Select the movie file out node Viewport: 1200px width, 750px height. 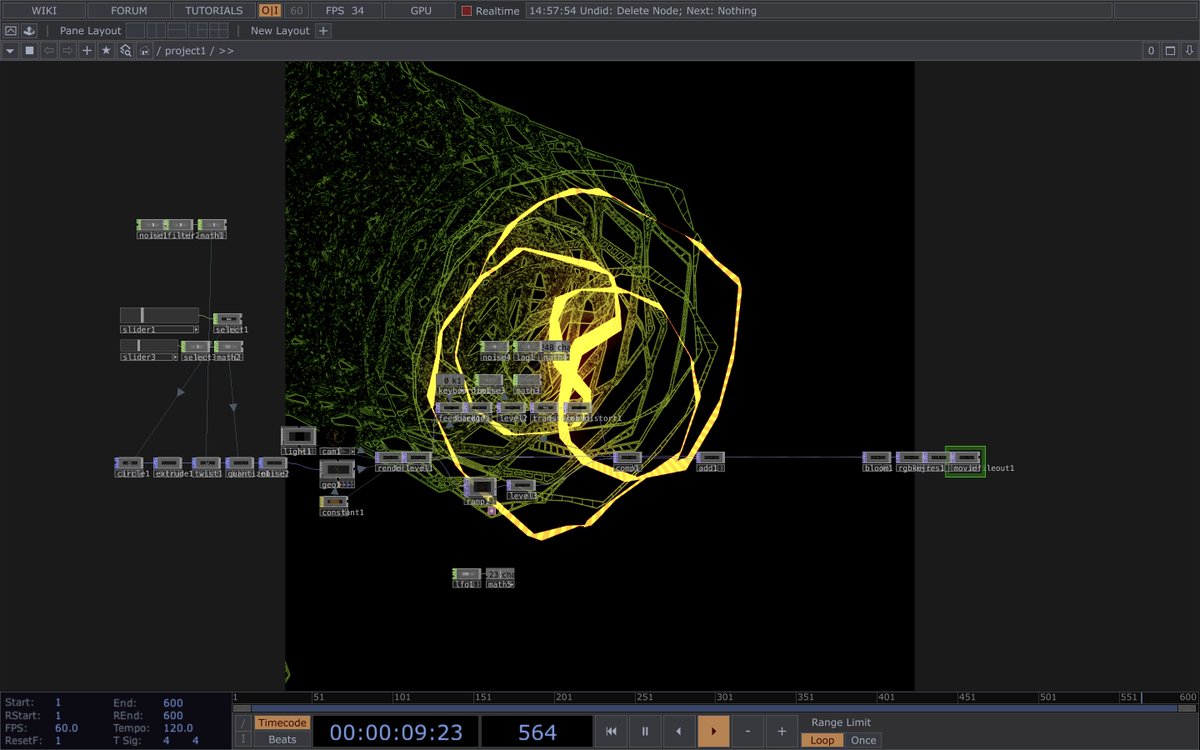(x=965, y=461)
